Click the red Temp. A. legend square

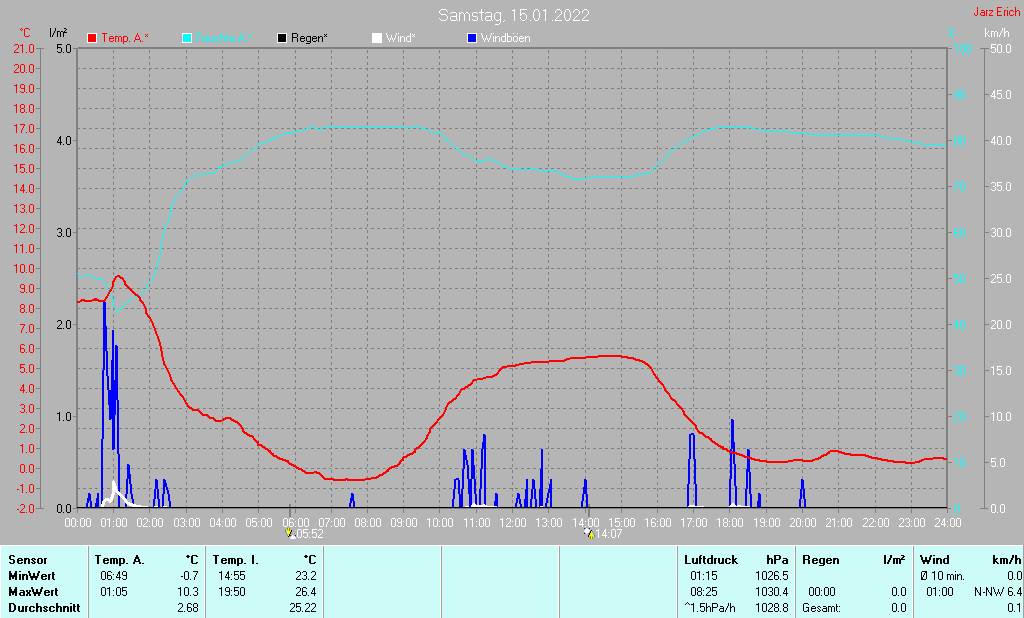[93, 38]
